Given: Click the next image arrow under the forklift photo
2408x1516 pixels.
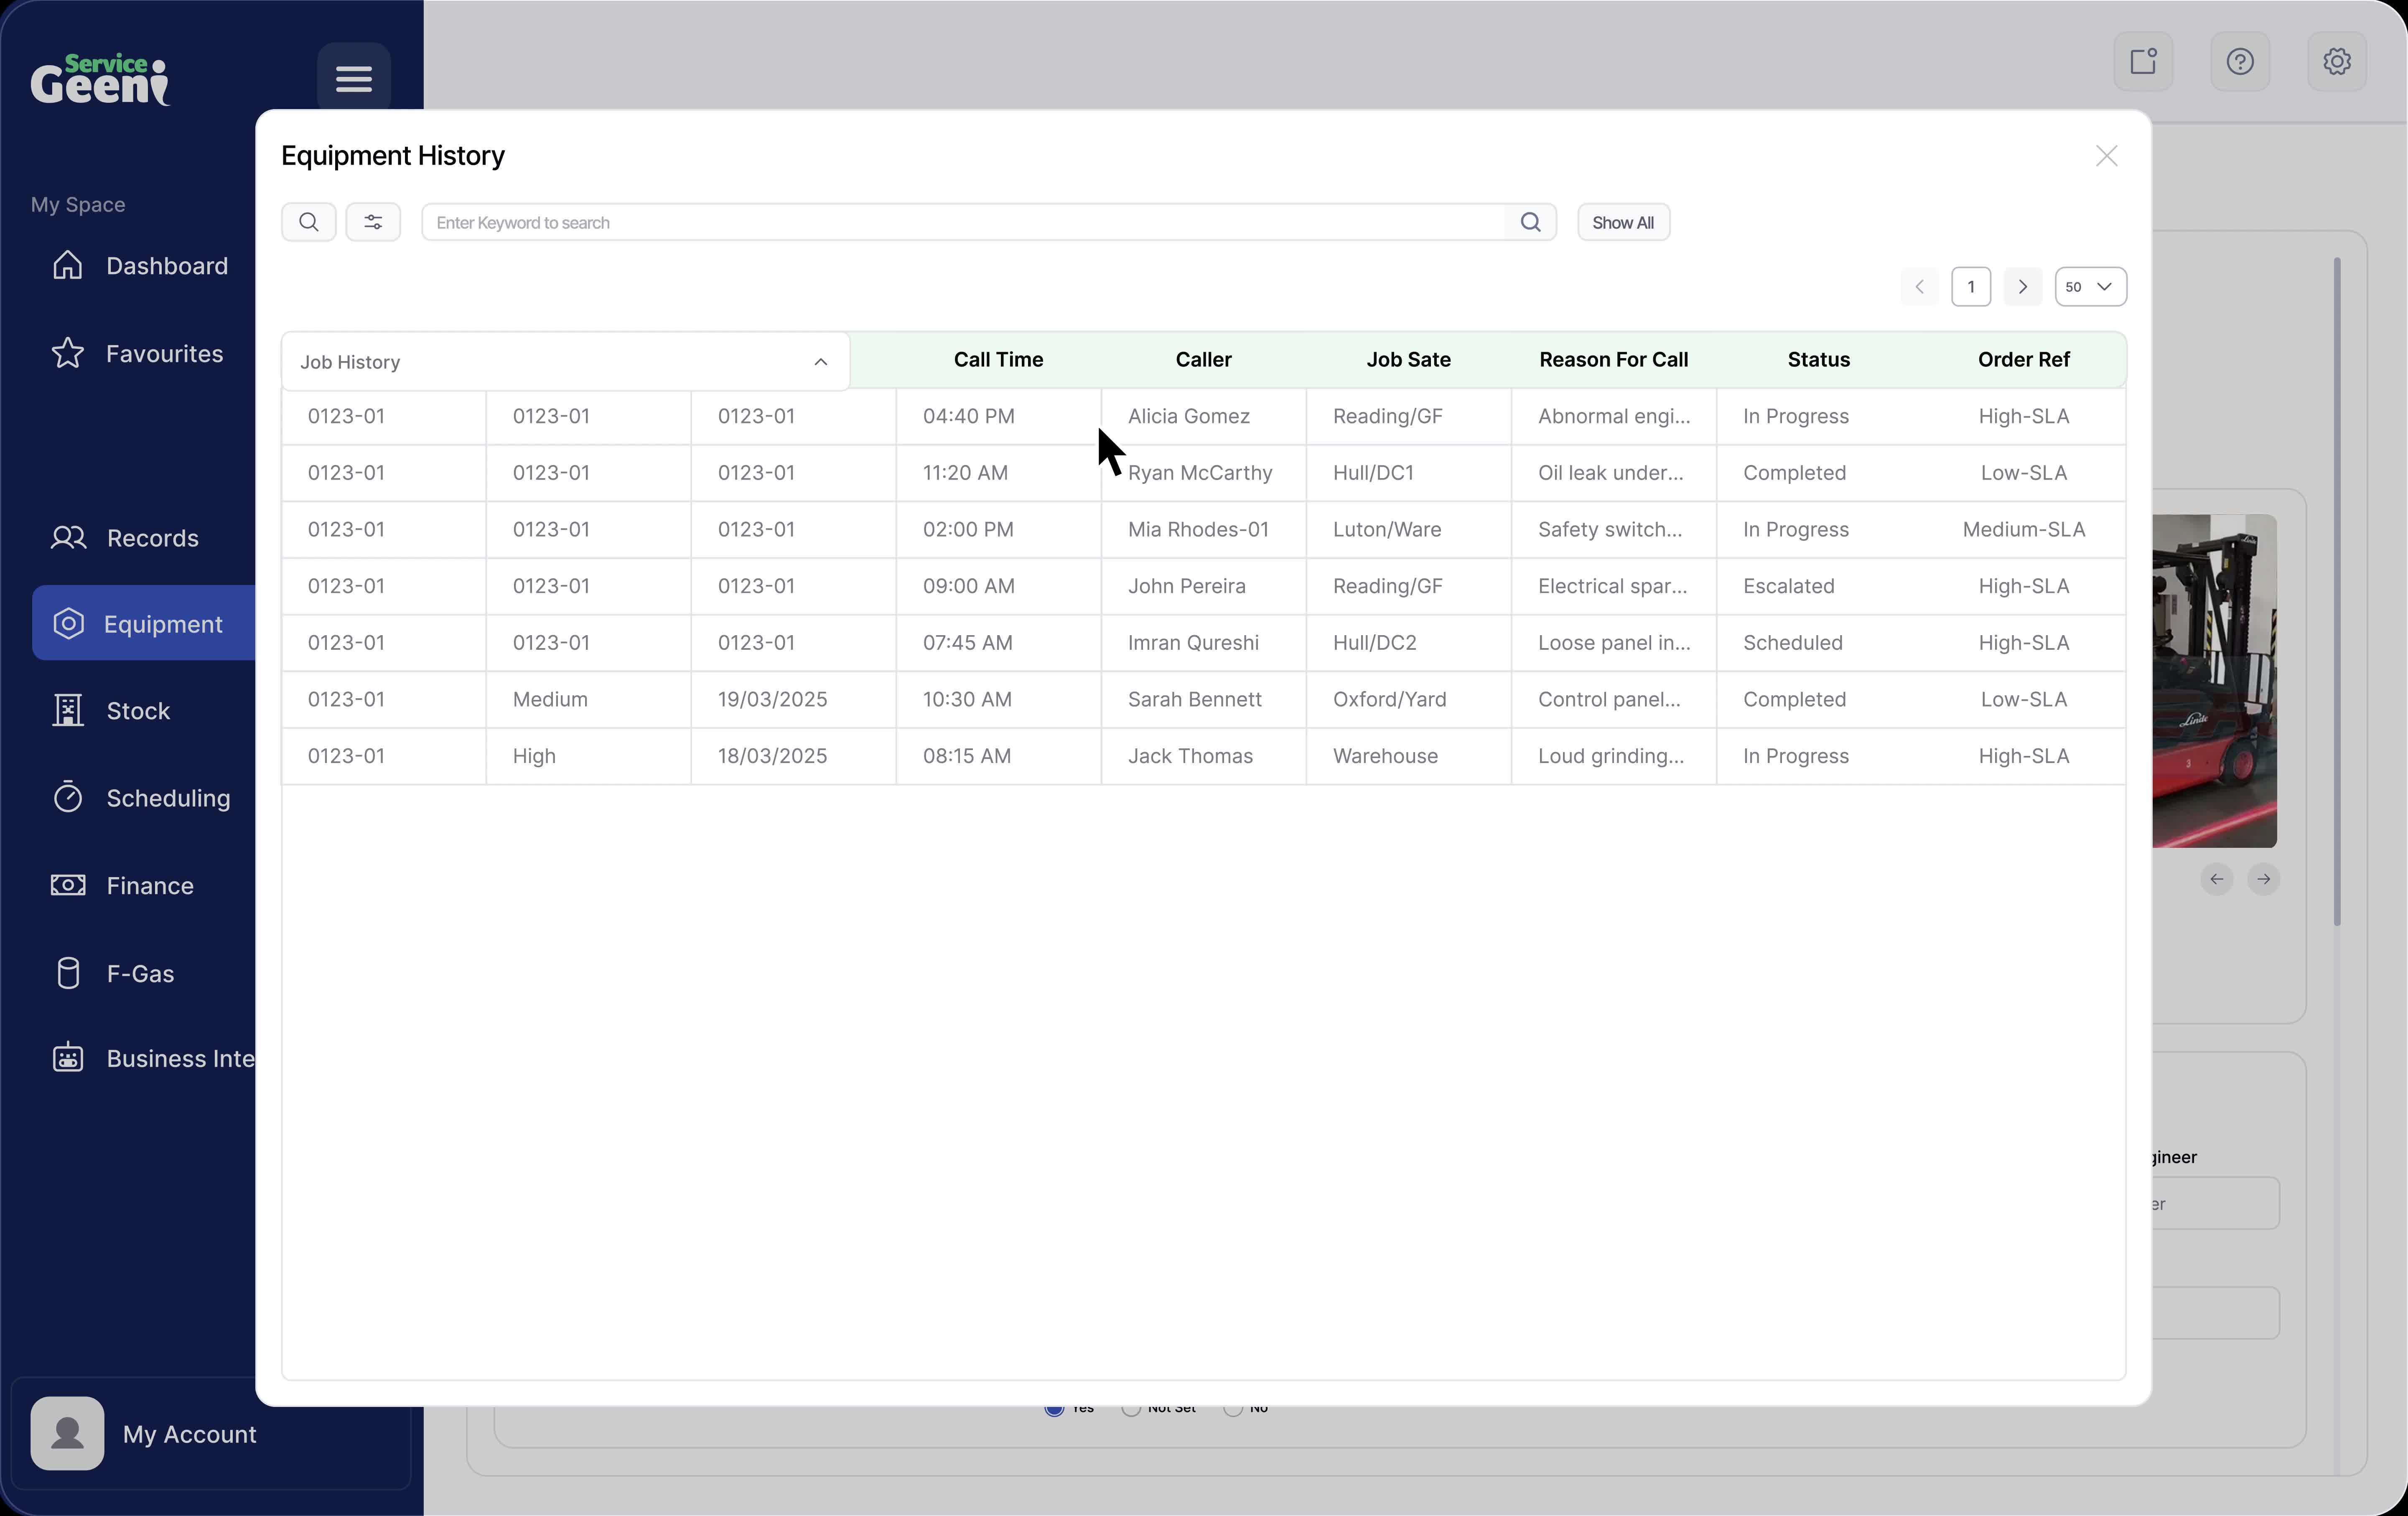Looking at the screenshot, I should 2263,879.
